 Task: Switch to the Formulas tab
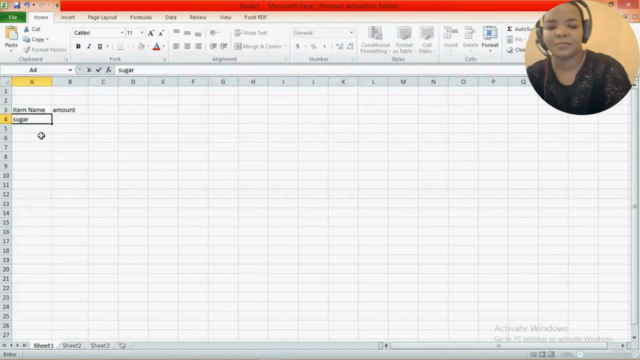pyautogui.click(x=141, y=17)
